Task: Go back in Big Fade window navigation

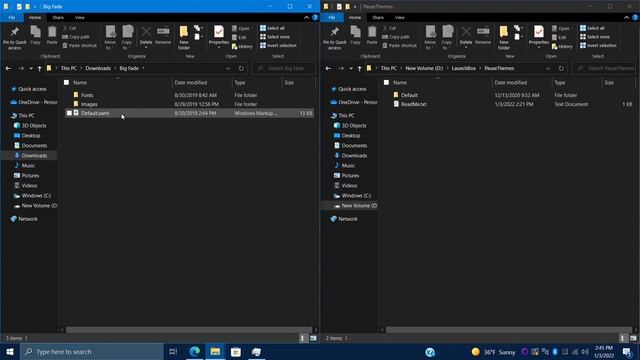Action: 8,68
